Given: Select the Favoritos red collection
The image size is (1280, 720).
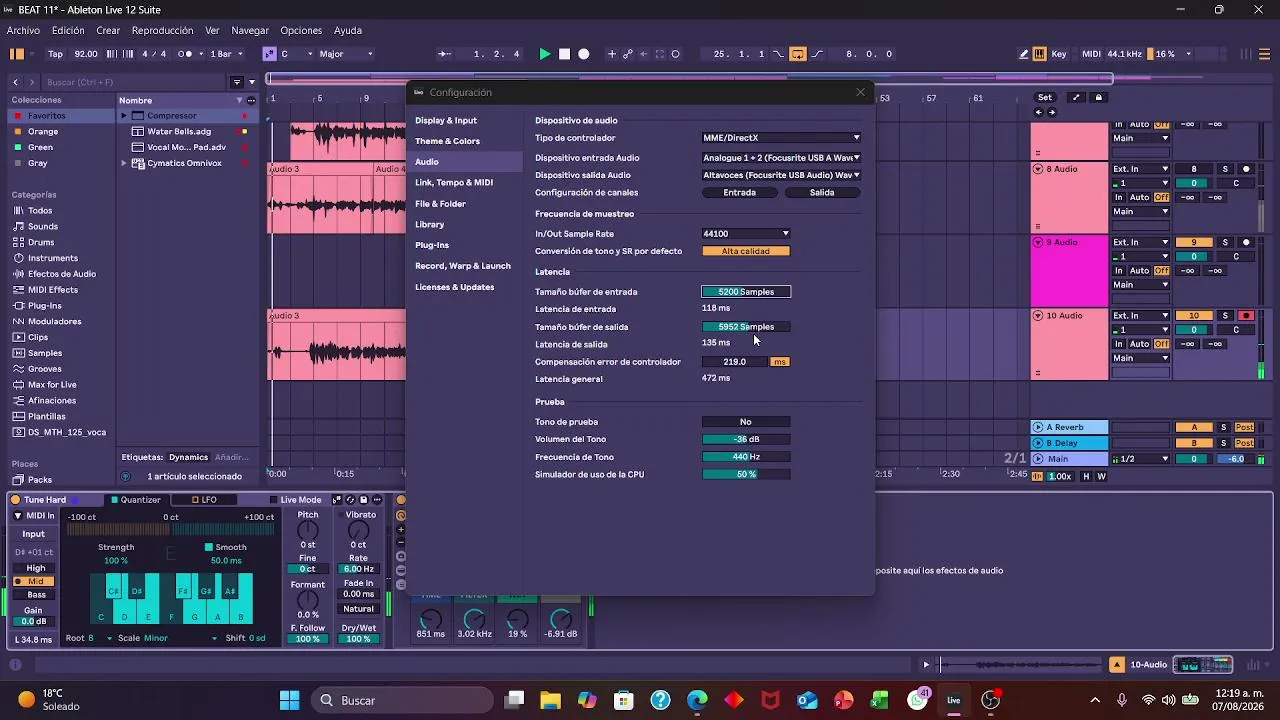Looking at the screenshot, I should [46, 116].
